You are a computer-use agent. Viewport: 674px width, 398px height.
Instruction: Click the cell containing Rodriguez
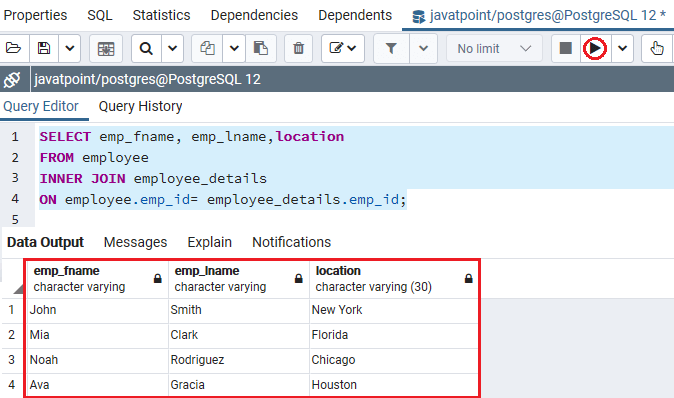click(x=239, y=360)
